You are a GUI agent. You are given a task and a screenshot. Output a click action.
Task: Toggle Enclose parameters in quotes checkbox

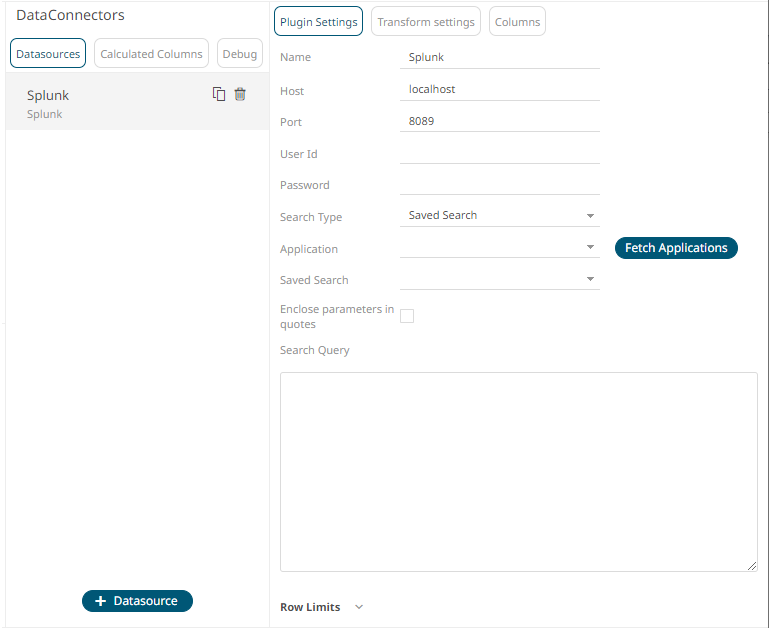point(407,316)
